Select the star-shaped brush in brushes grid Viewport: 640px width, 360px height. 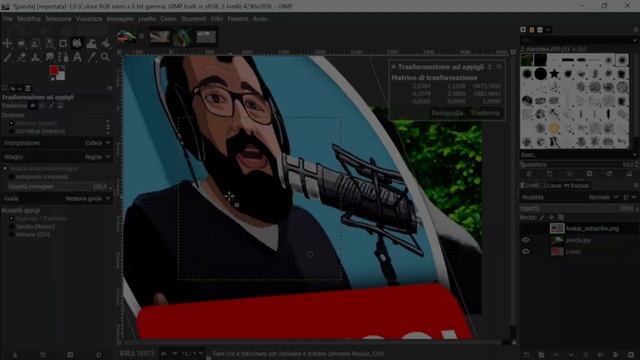[554, 73]
